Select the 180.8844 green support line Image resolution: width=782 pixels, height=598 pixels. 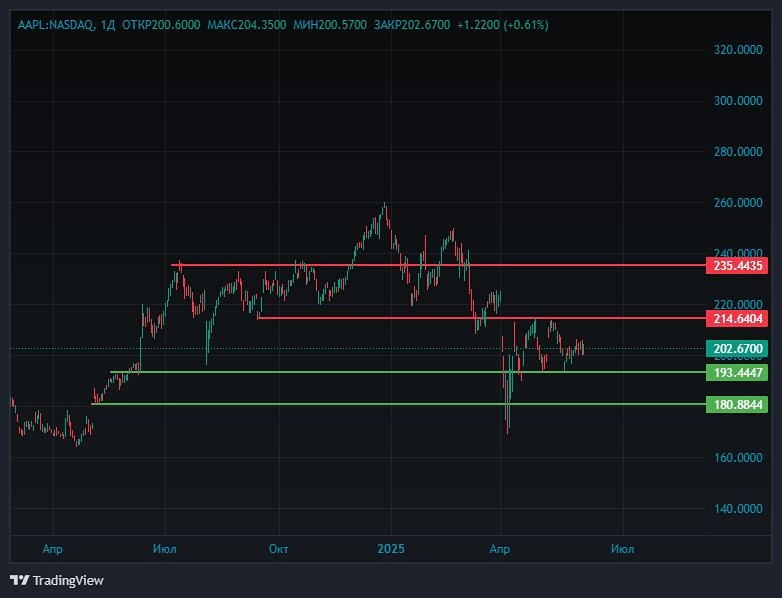point(399,404)
